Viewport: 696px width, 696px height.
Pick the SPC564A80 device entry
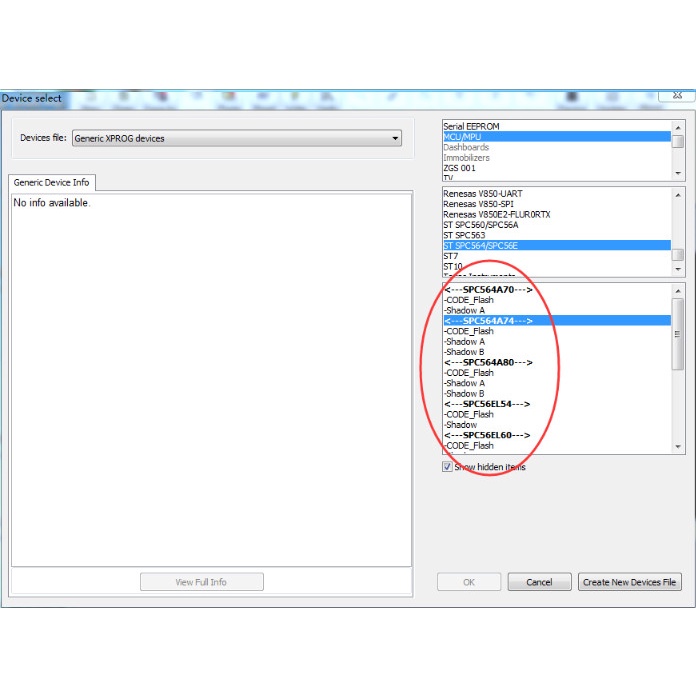pos(488,362)
